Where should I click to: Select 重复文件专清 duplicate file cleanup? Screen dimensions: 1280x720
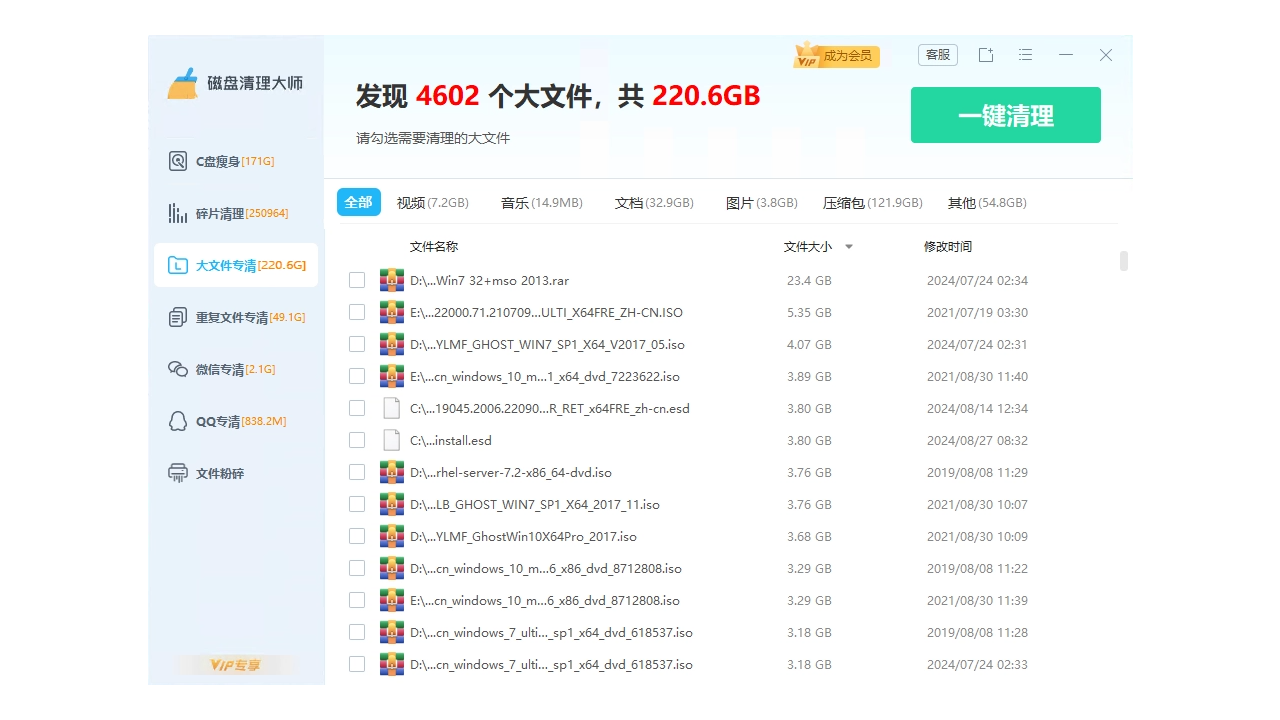pos(236,317)
